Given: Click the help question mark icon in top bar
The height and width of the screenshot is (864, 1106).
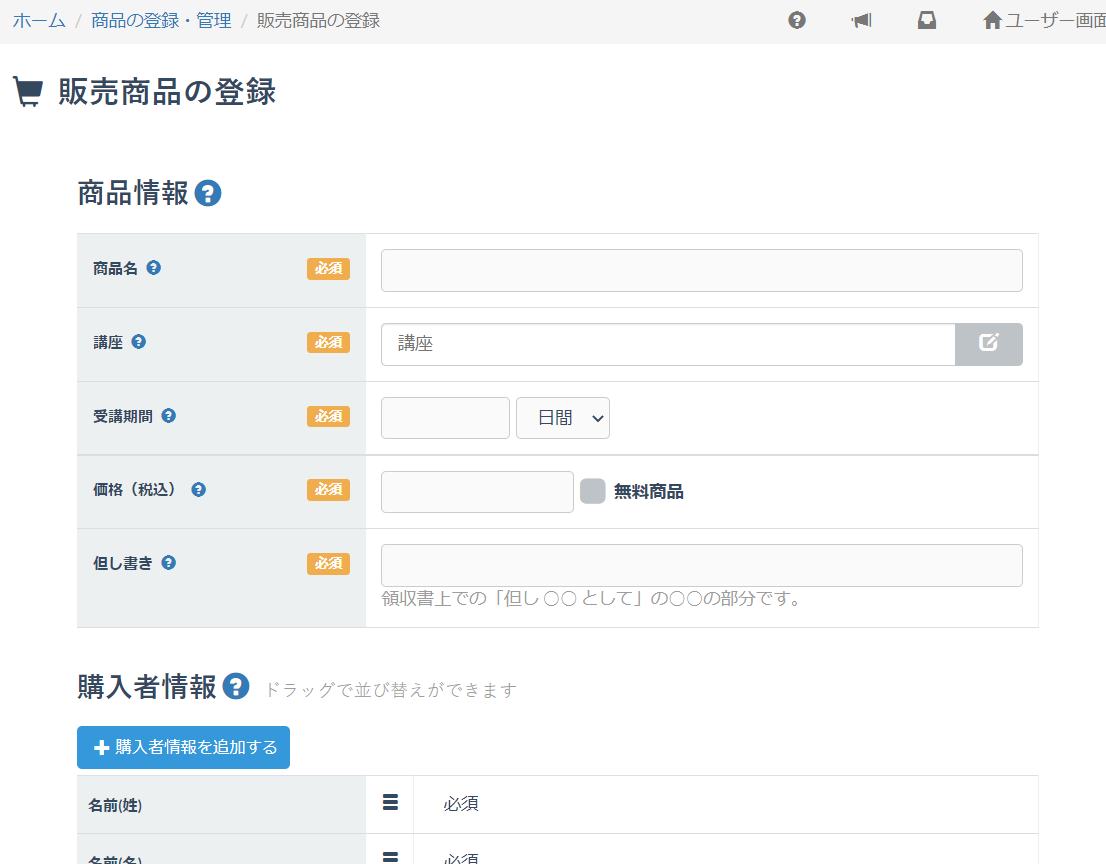Looking at the screenshot, I should point(797,20).
